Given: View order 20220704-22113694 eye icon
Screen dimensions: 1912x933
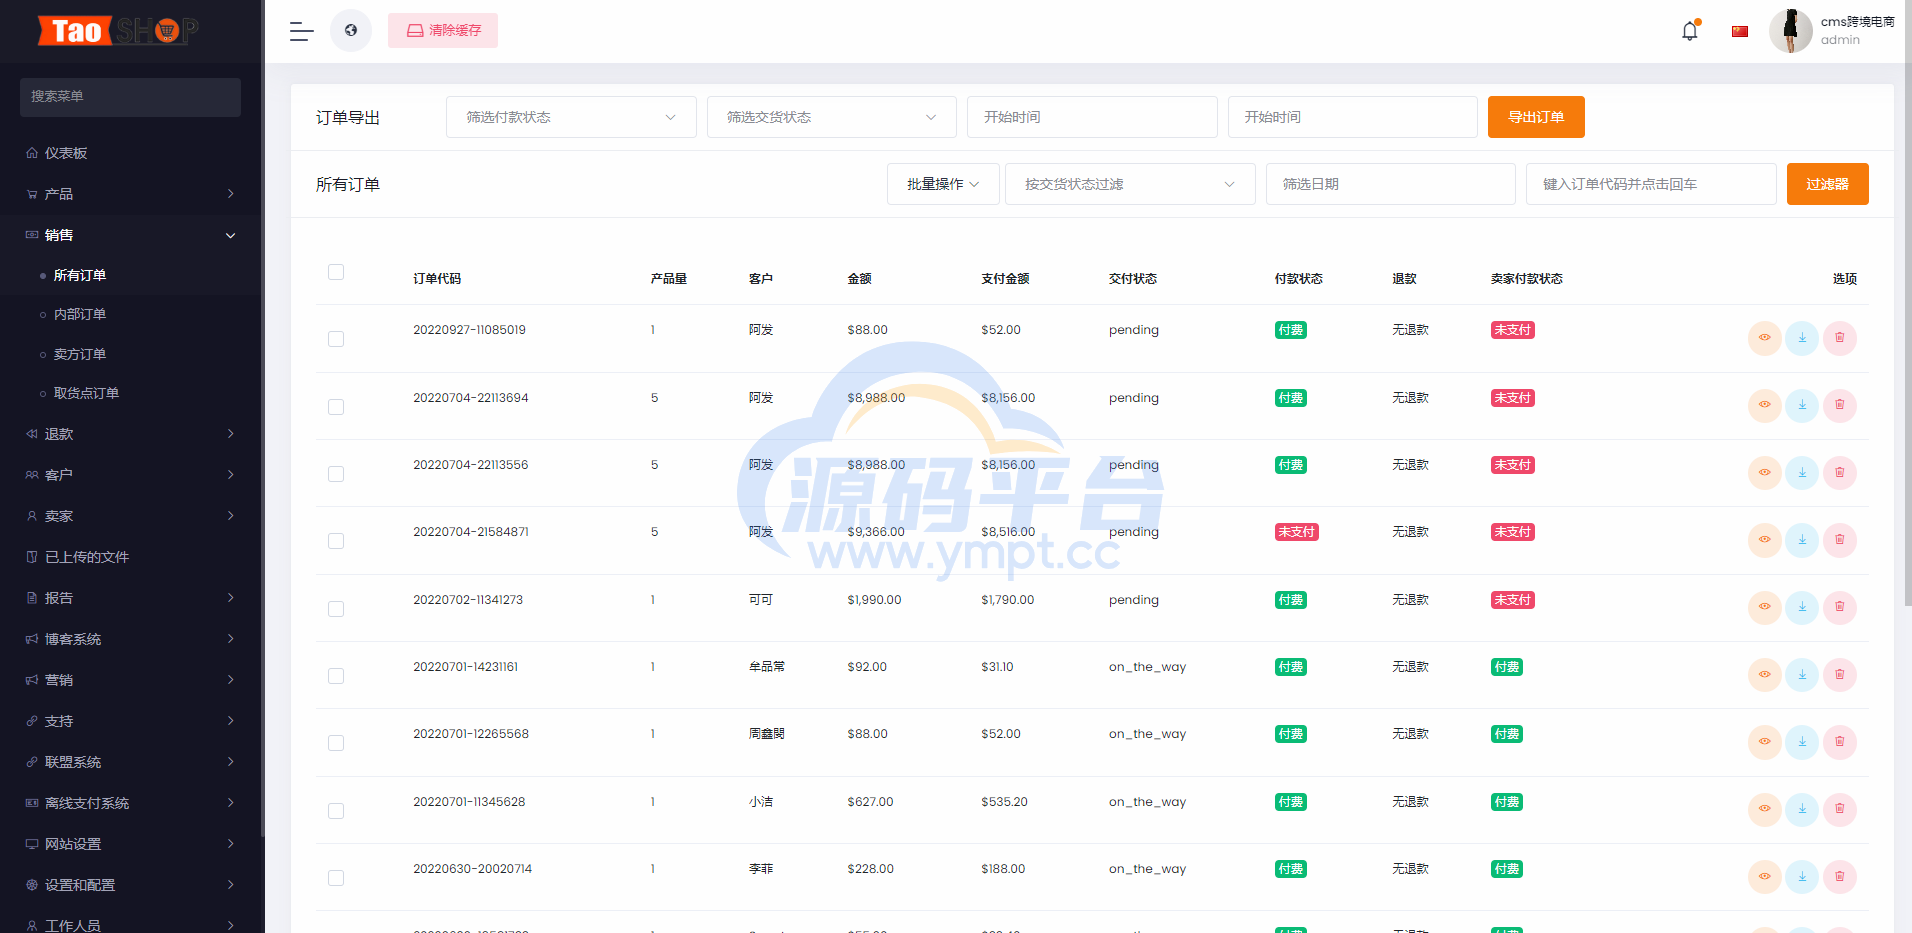Looking at the screenshot, I should click(x=1765, y=405).
